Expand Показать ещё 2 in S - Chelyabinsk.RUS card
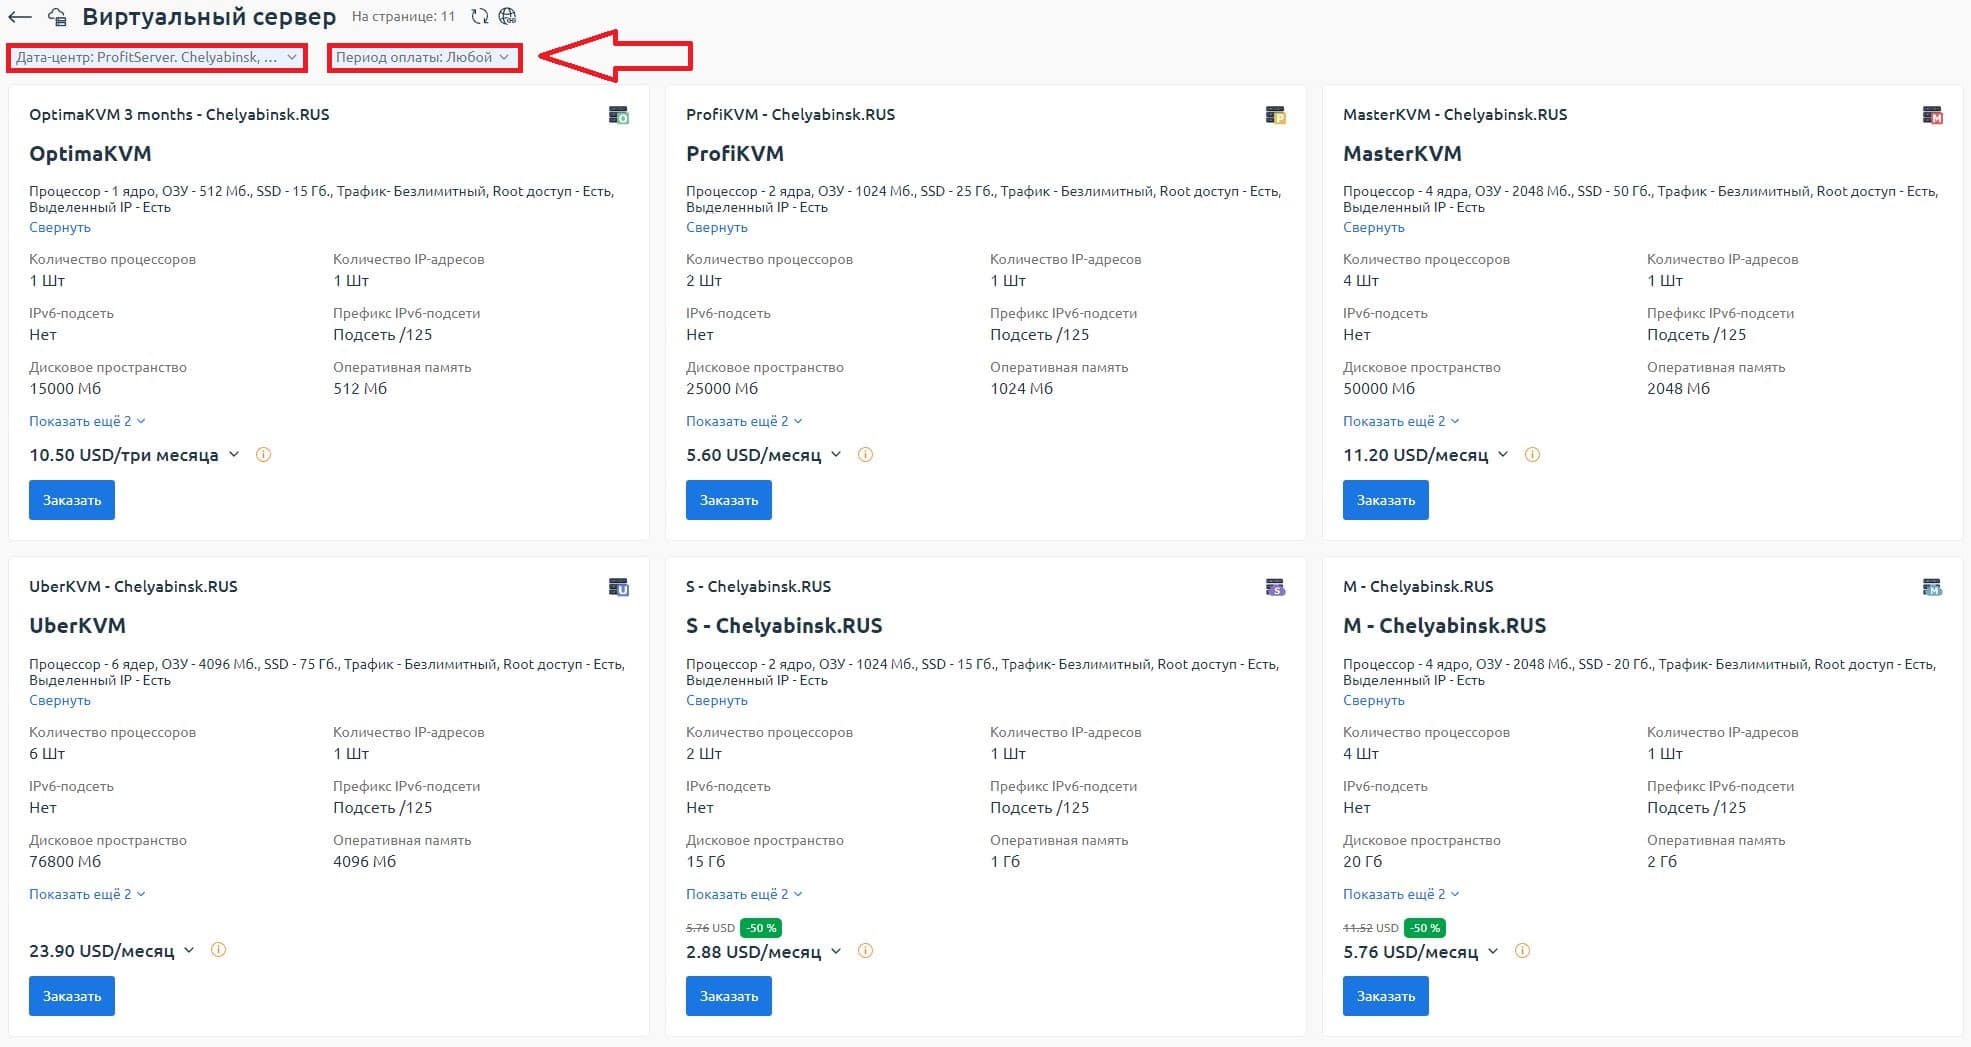This screenshot has width=1971, height=1047. pos(744,894)
